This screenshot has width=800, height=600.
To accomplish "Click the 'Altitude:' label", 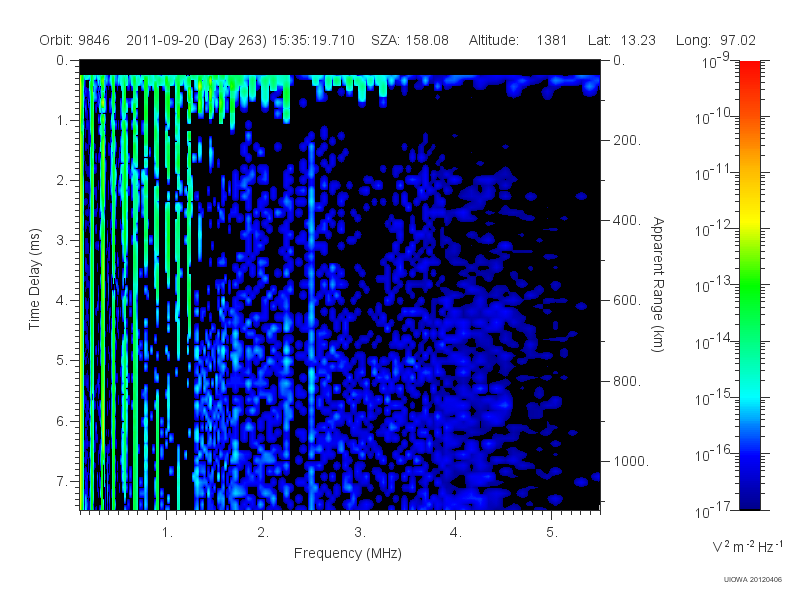I will click(x=493, y=40).
